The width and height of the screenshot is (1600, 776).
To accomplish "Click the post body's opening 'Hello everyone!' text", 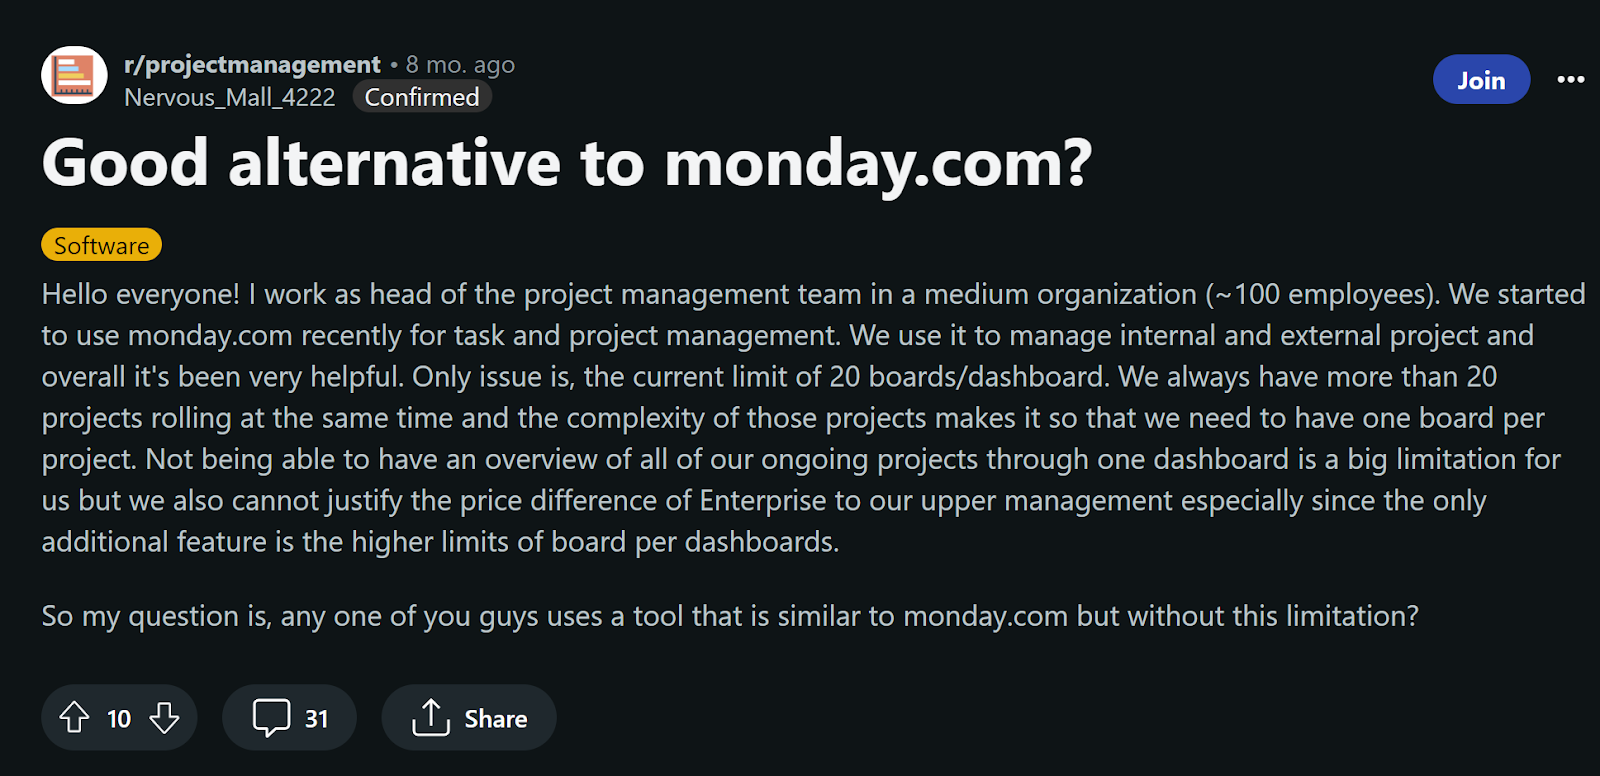I will coord(141,294).
